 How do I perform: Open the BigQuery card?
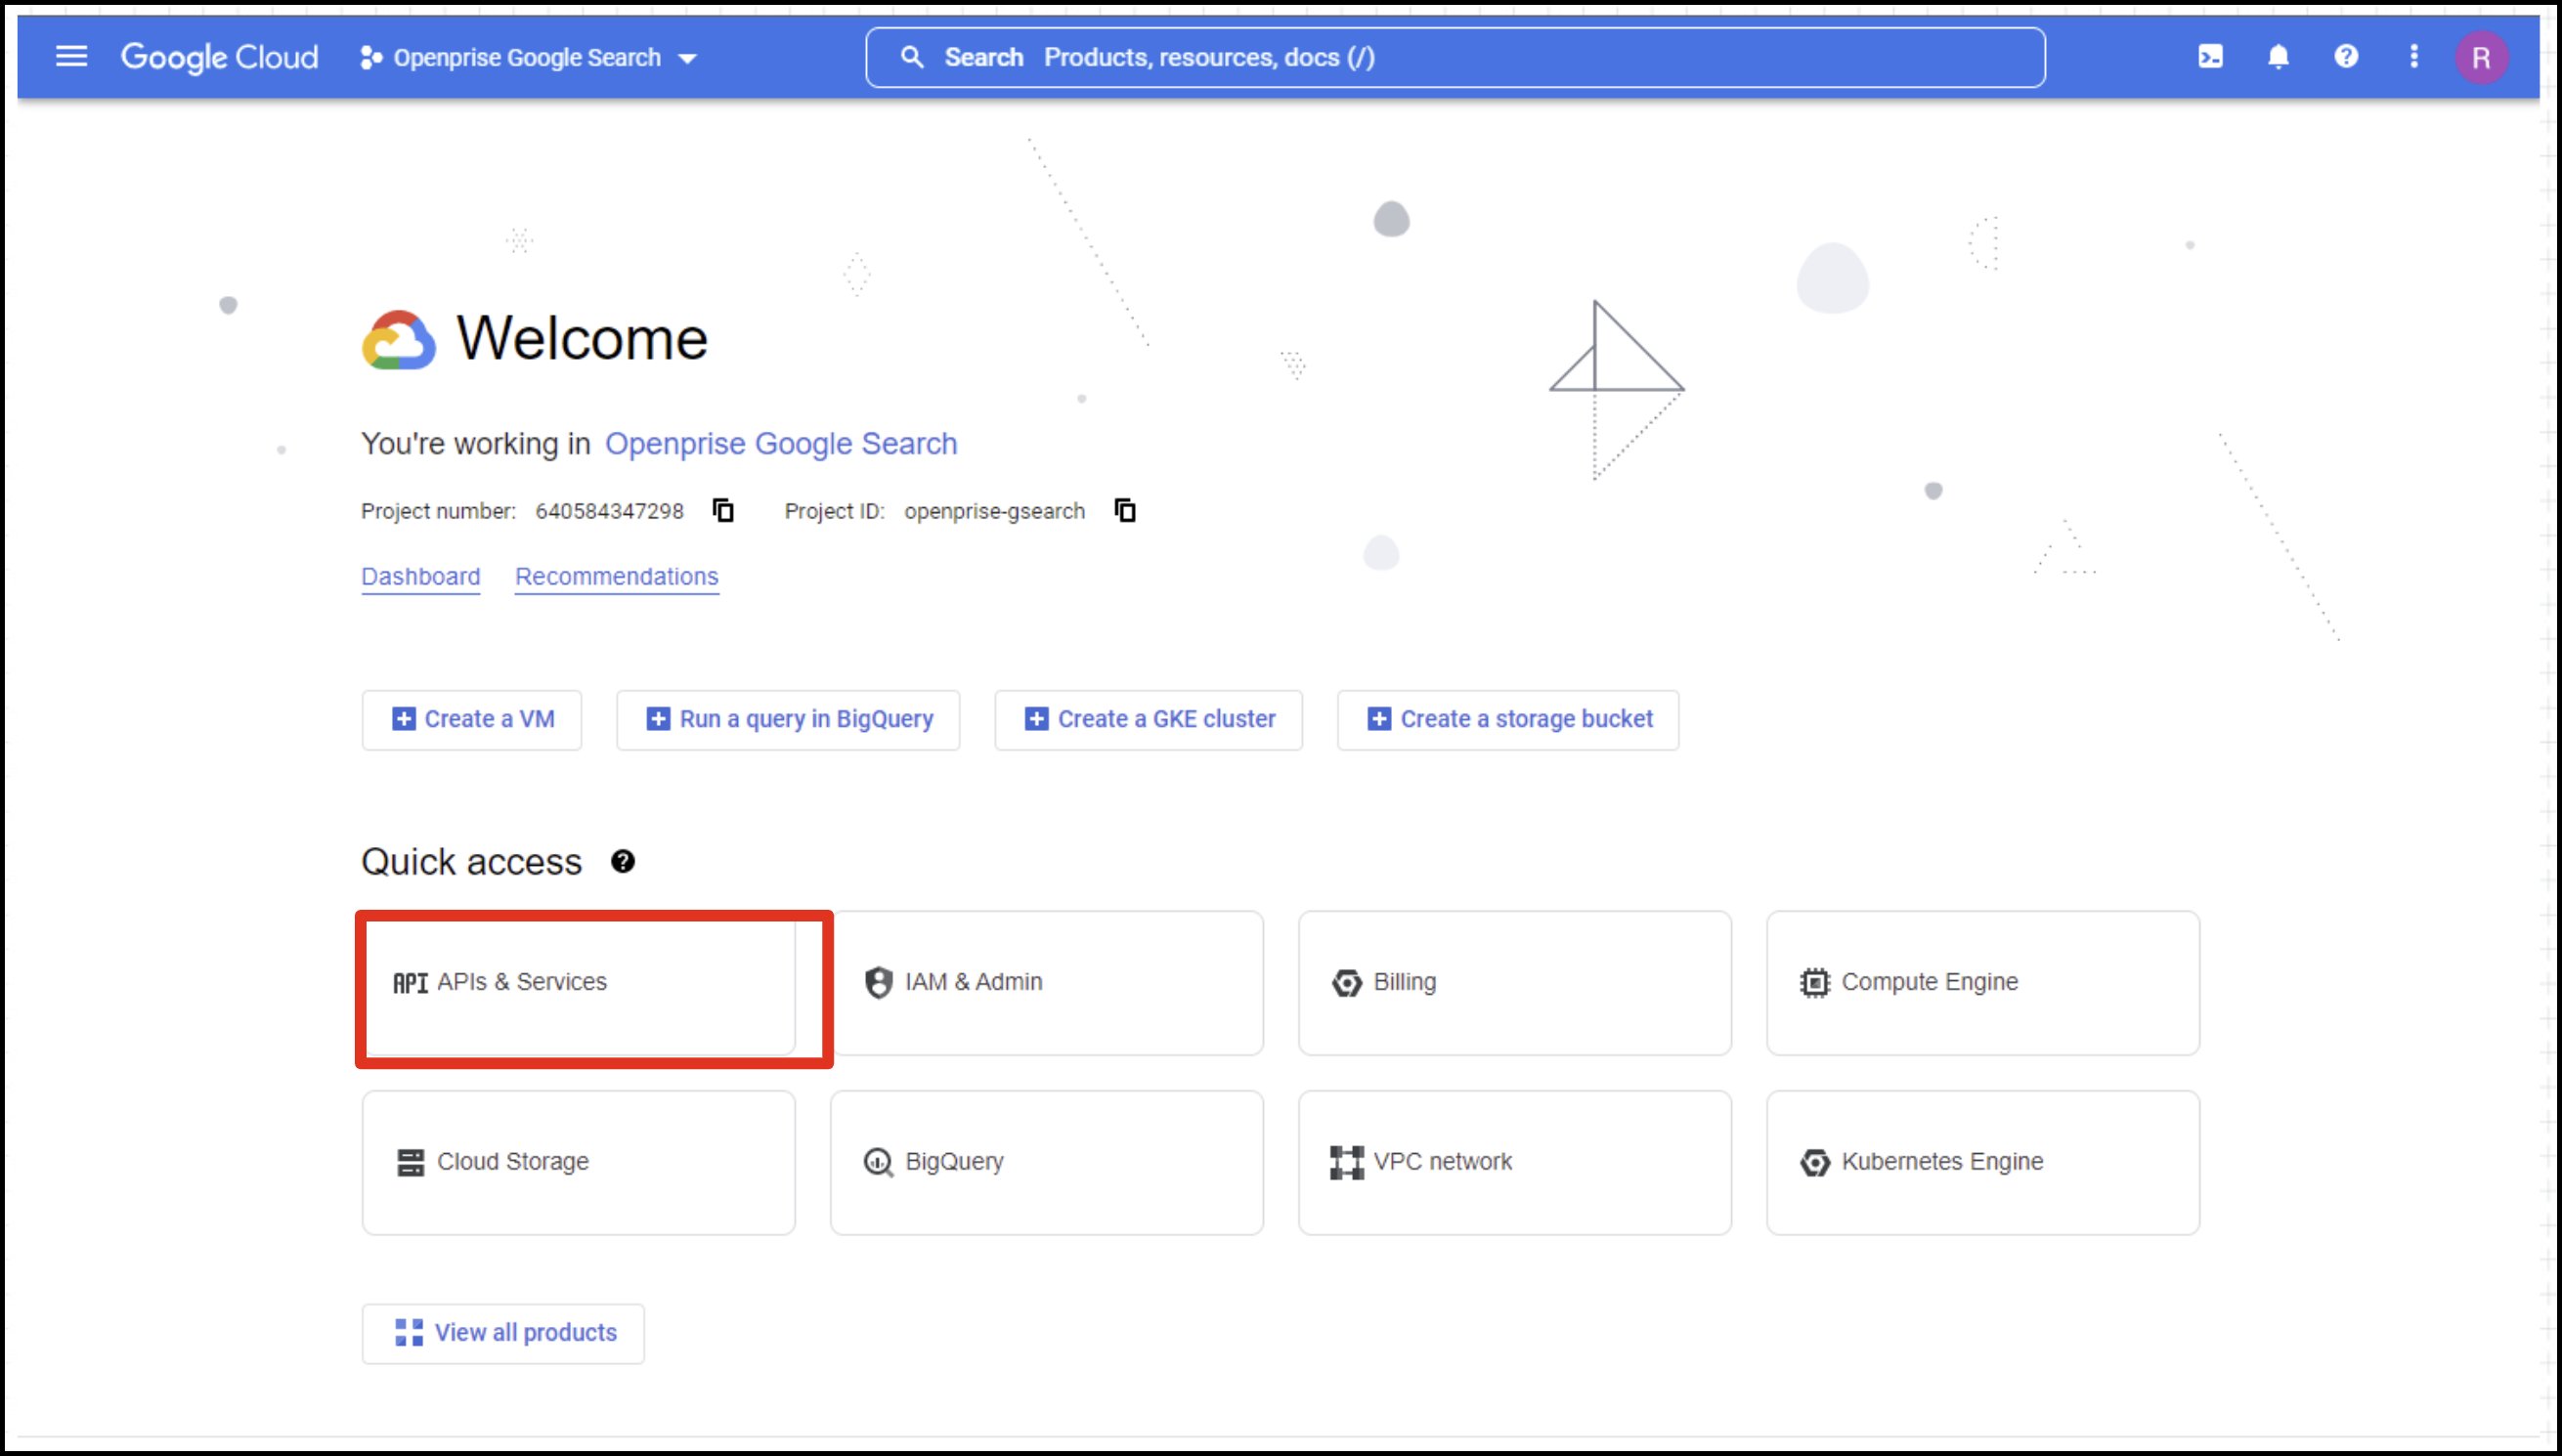pyautogui.click(x=1047, y=1162)
